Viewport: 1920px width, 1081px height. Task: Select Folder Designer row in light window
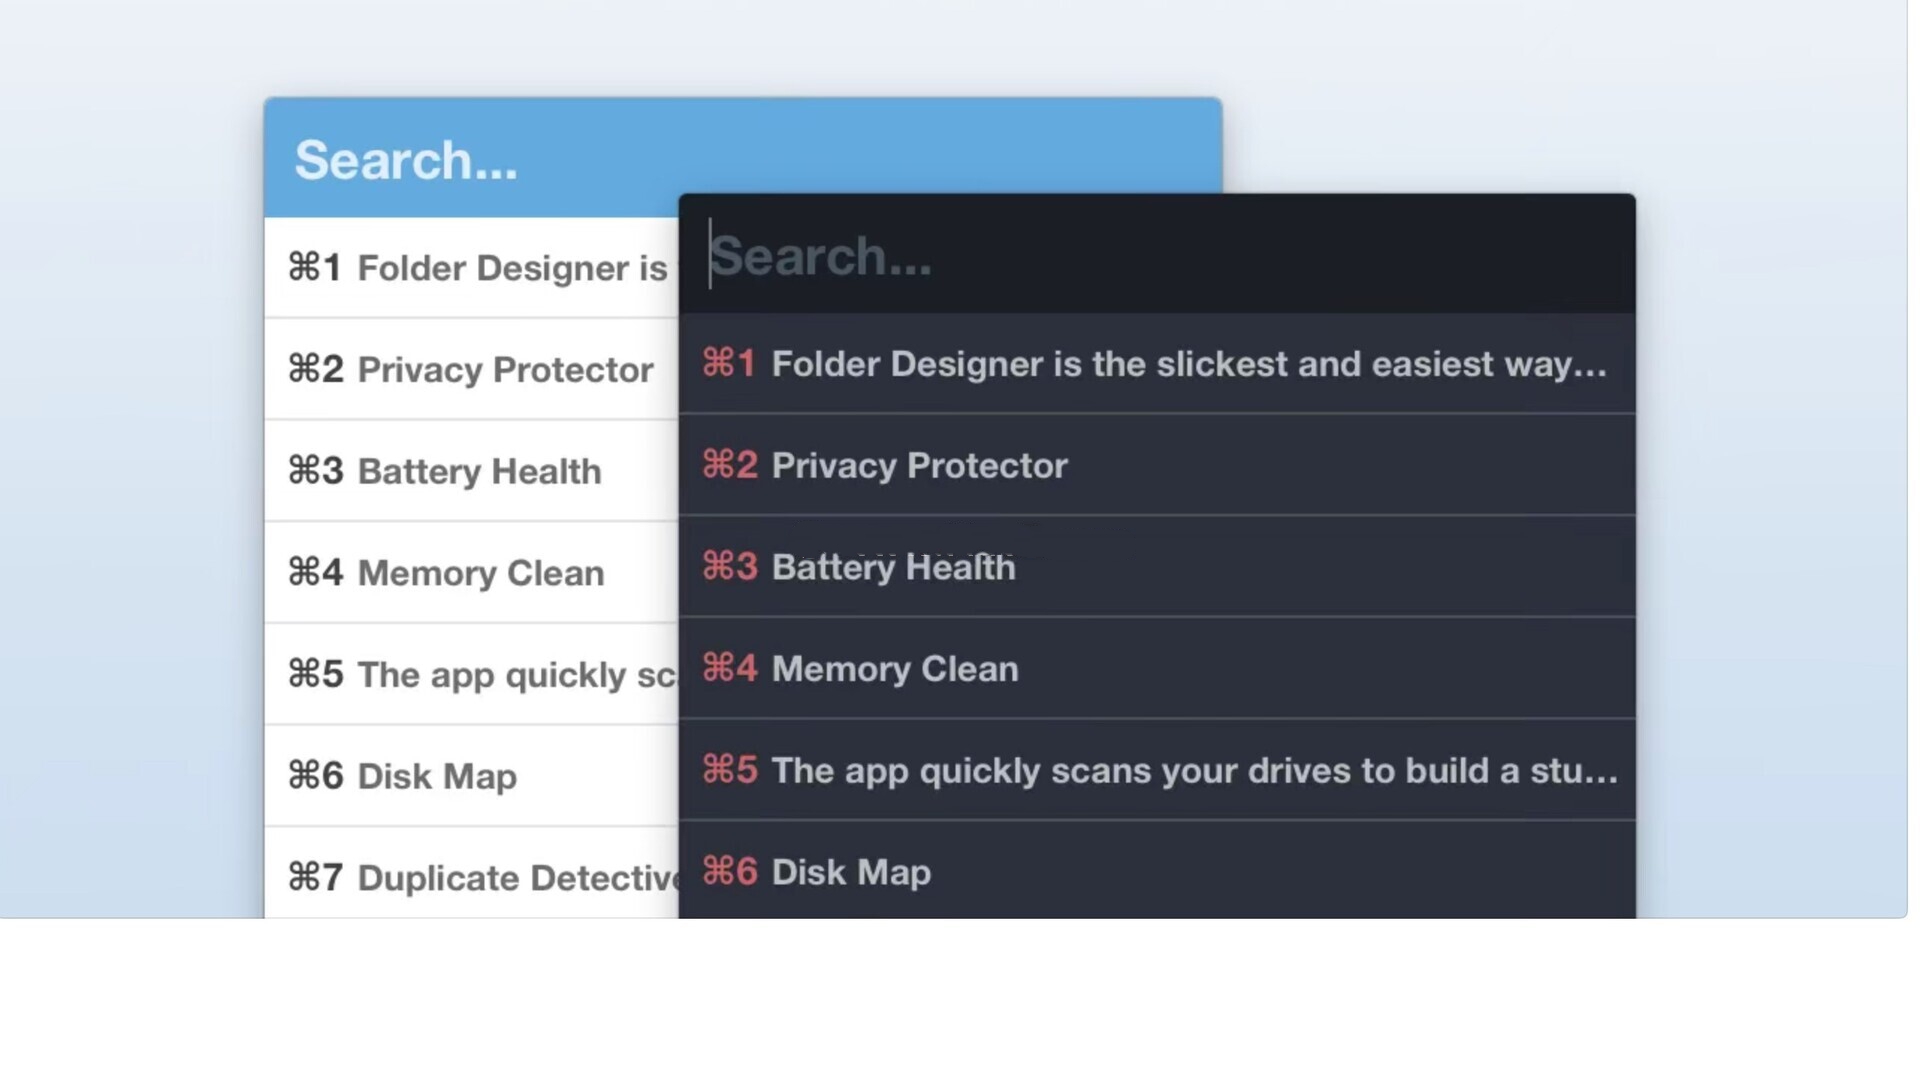click(472, 268)
